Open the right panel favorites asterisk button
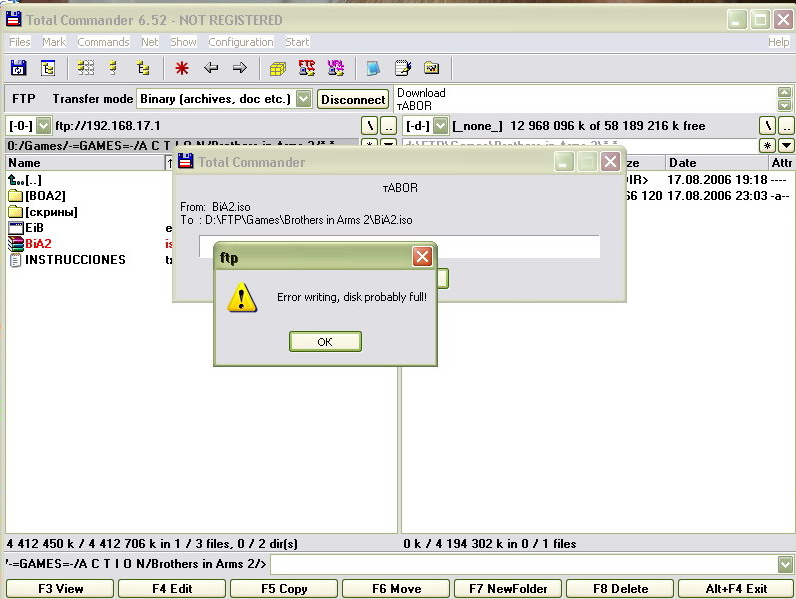This screenshot has height=599, width=796. pyautogui.click(x=768, y=146)
